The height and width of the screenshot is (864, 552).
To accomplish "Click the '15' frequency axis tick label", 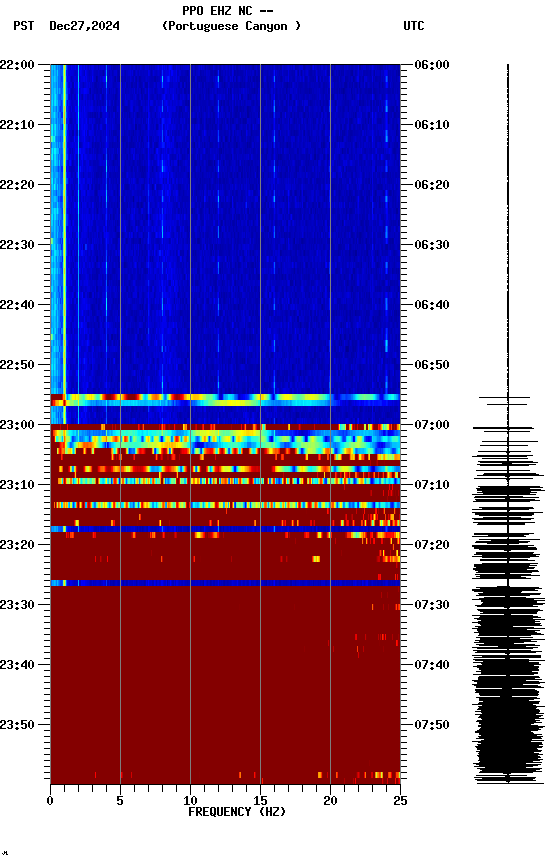I will tap(260, 801).
